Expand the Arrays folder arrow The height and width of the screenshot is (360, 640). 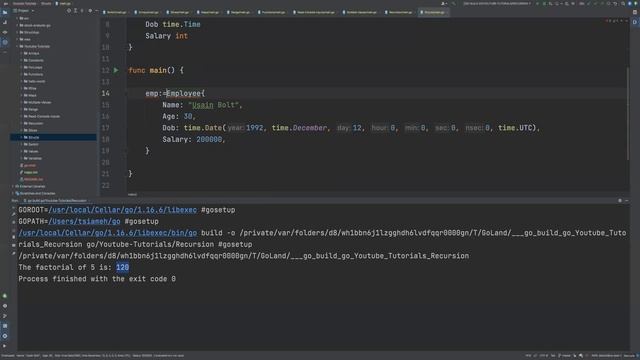click(21, 53)
